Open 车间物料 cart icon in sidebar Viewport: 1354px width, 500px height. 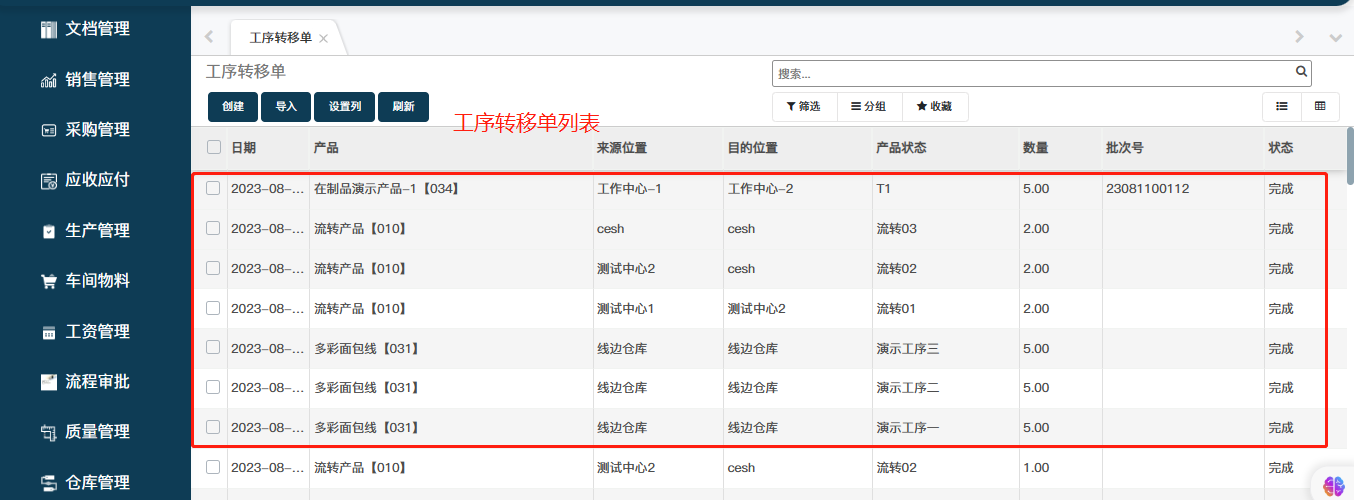tap(48, 281)
